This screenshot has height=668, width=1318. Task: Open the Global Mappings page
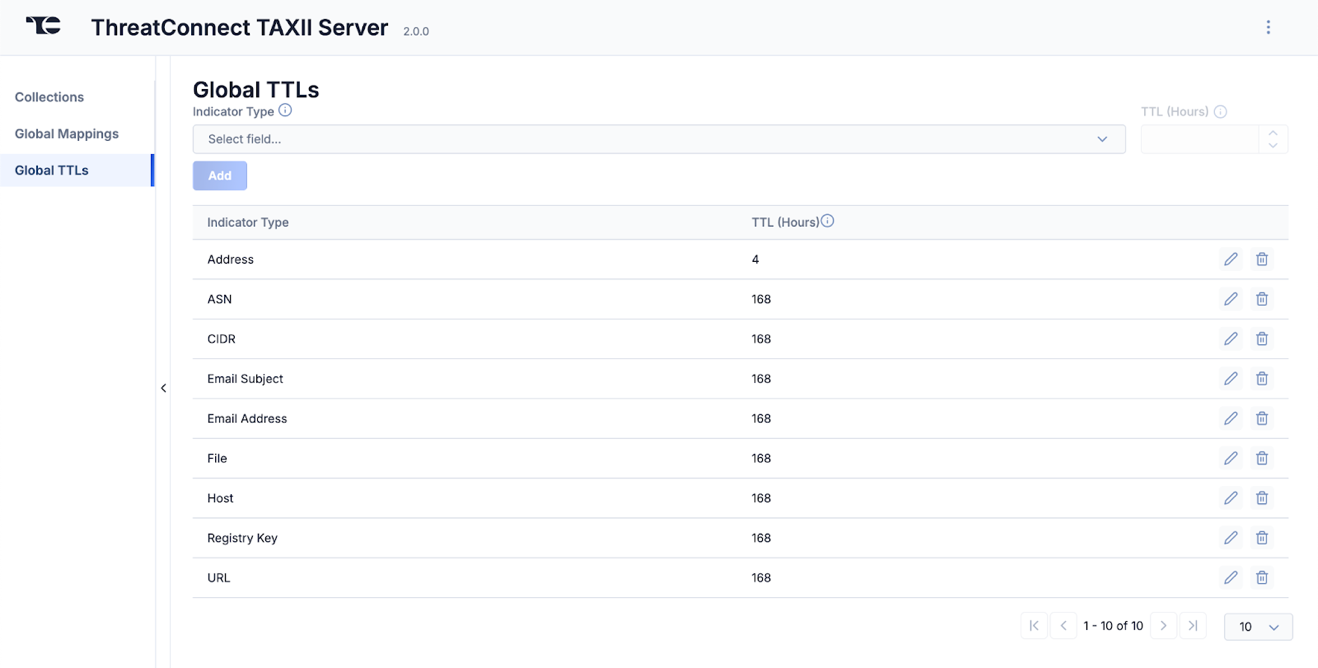click(67, 133)
